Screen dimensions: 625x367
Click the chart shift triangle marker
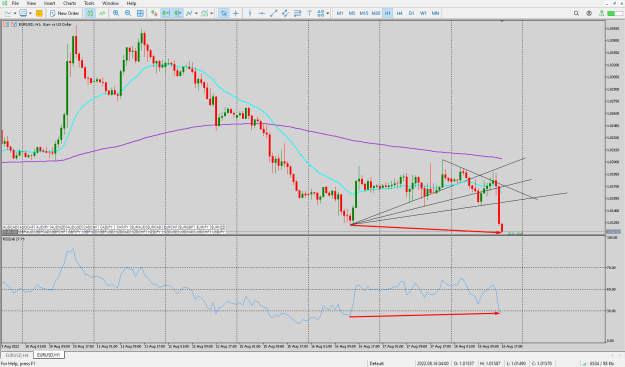tap(502, 21)
